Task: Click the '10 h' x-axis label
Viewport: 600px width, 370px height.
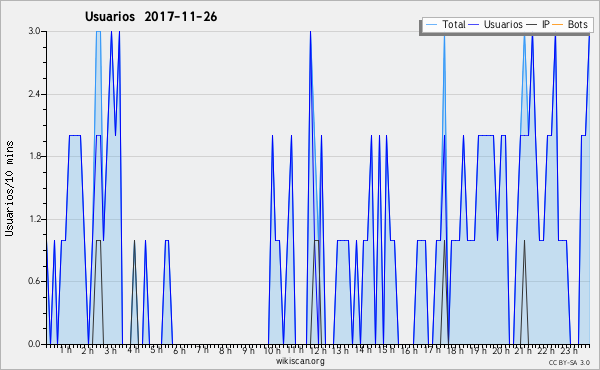Action: 272,351
